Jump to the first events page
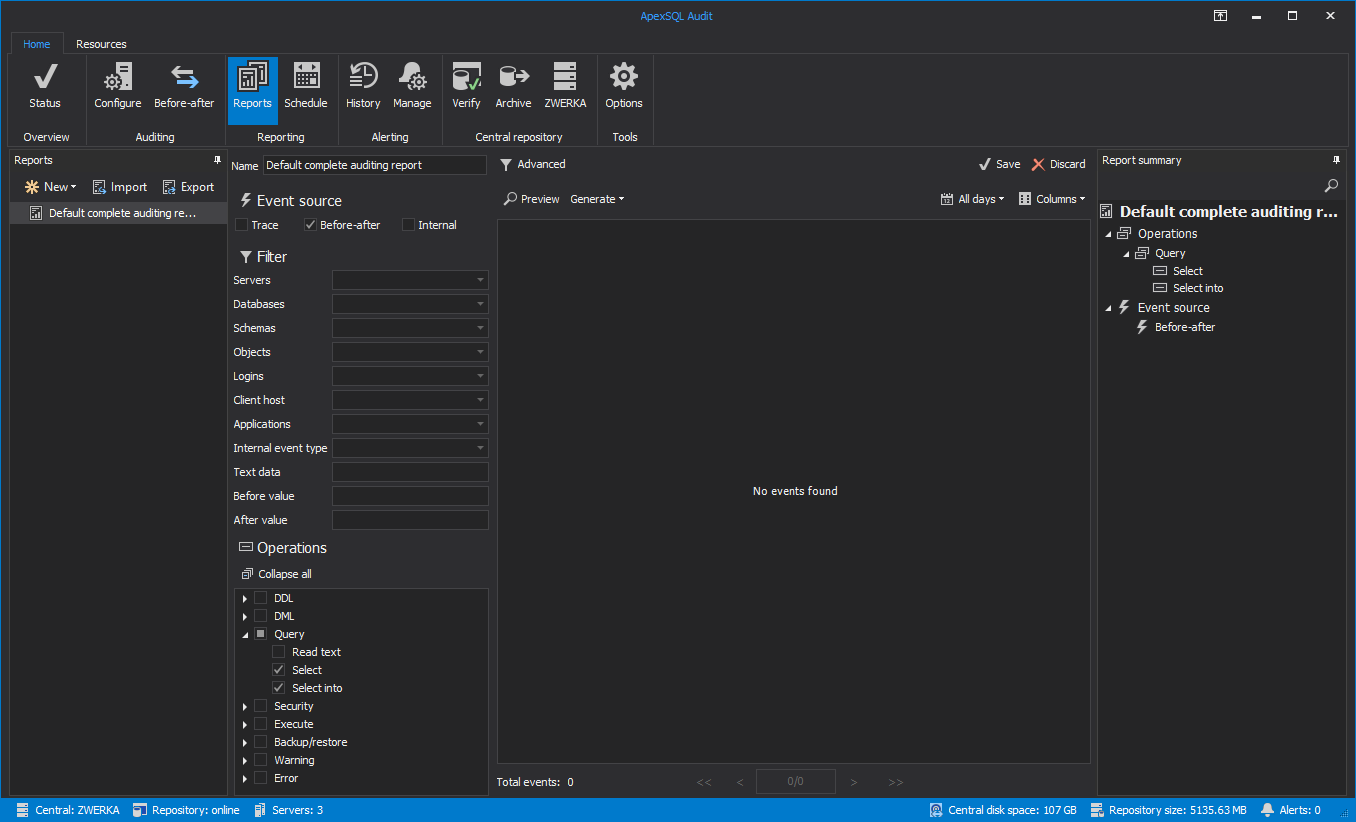Viewport: 1356px width, 822px height. (x=704, y=782)
